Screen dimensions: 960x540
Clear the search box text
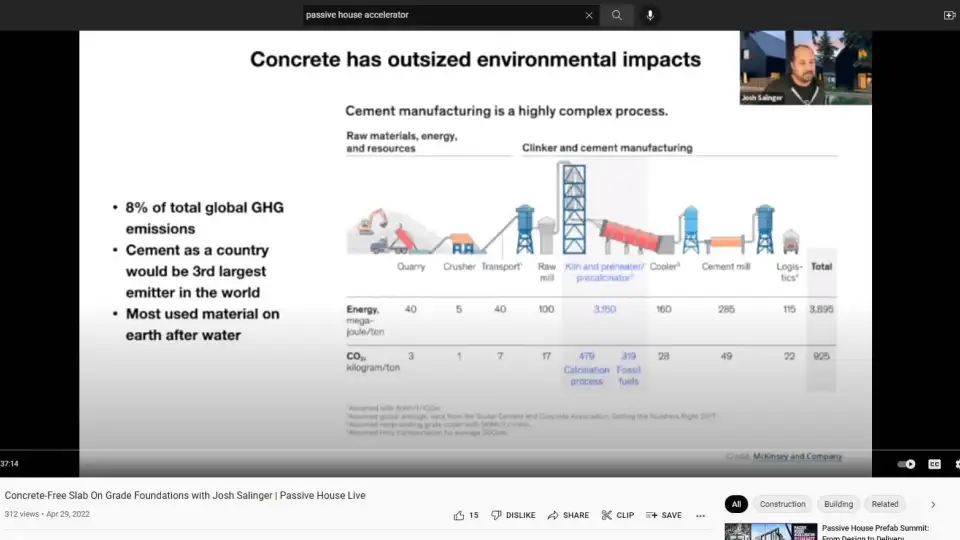(x=589, y=15)
